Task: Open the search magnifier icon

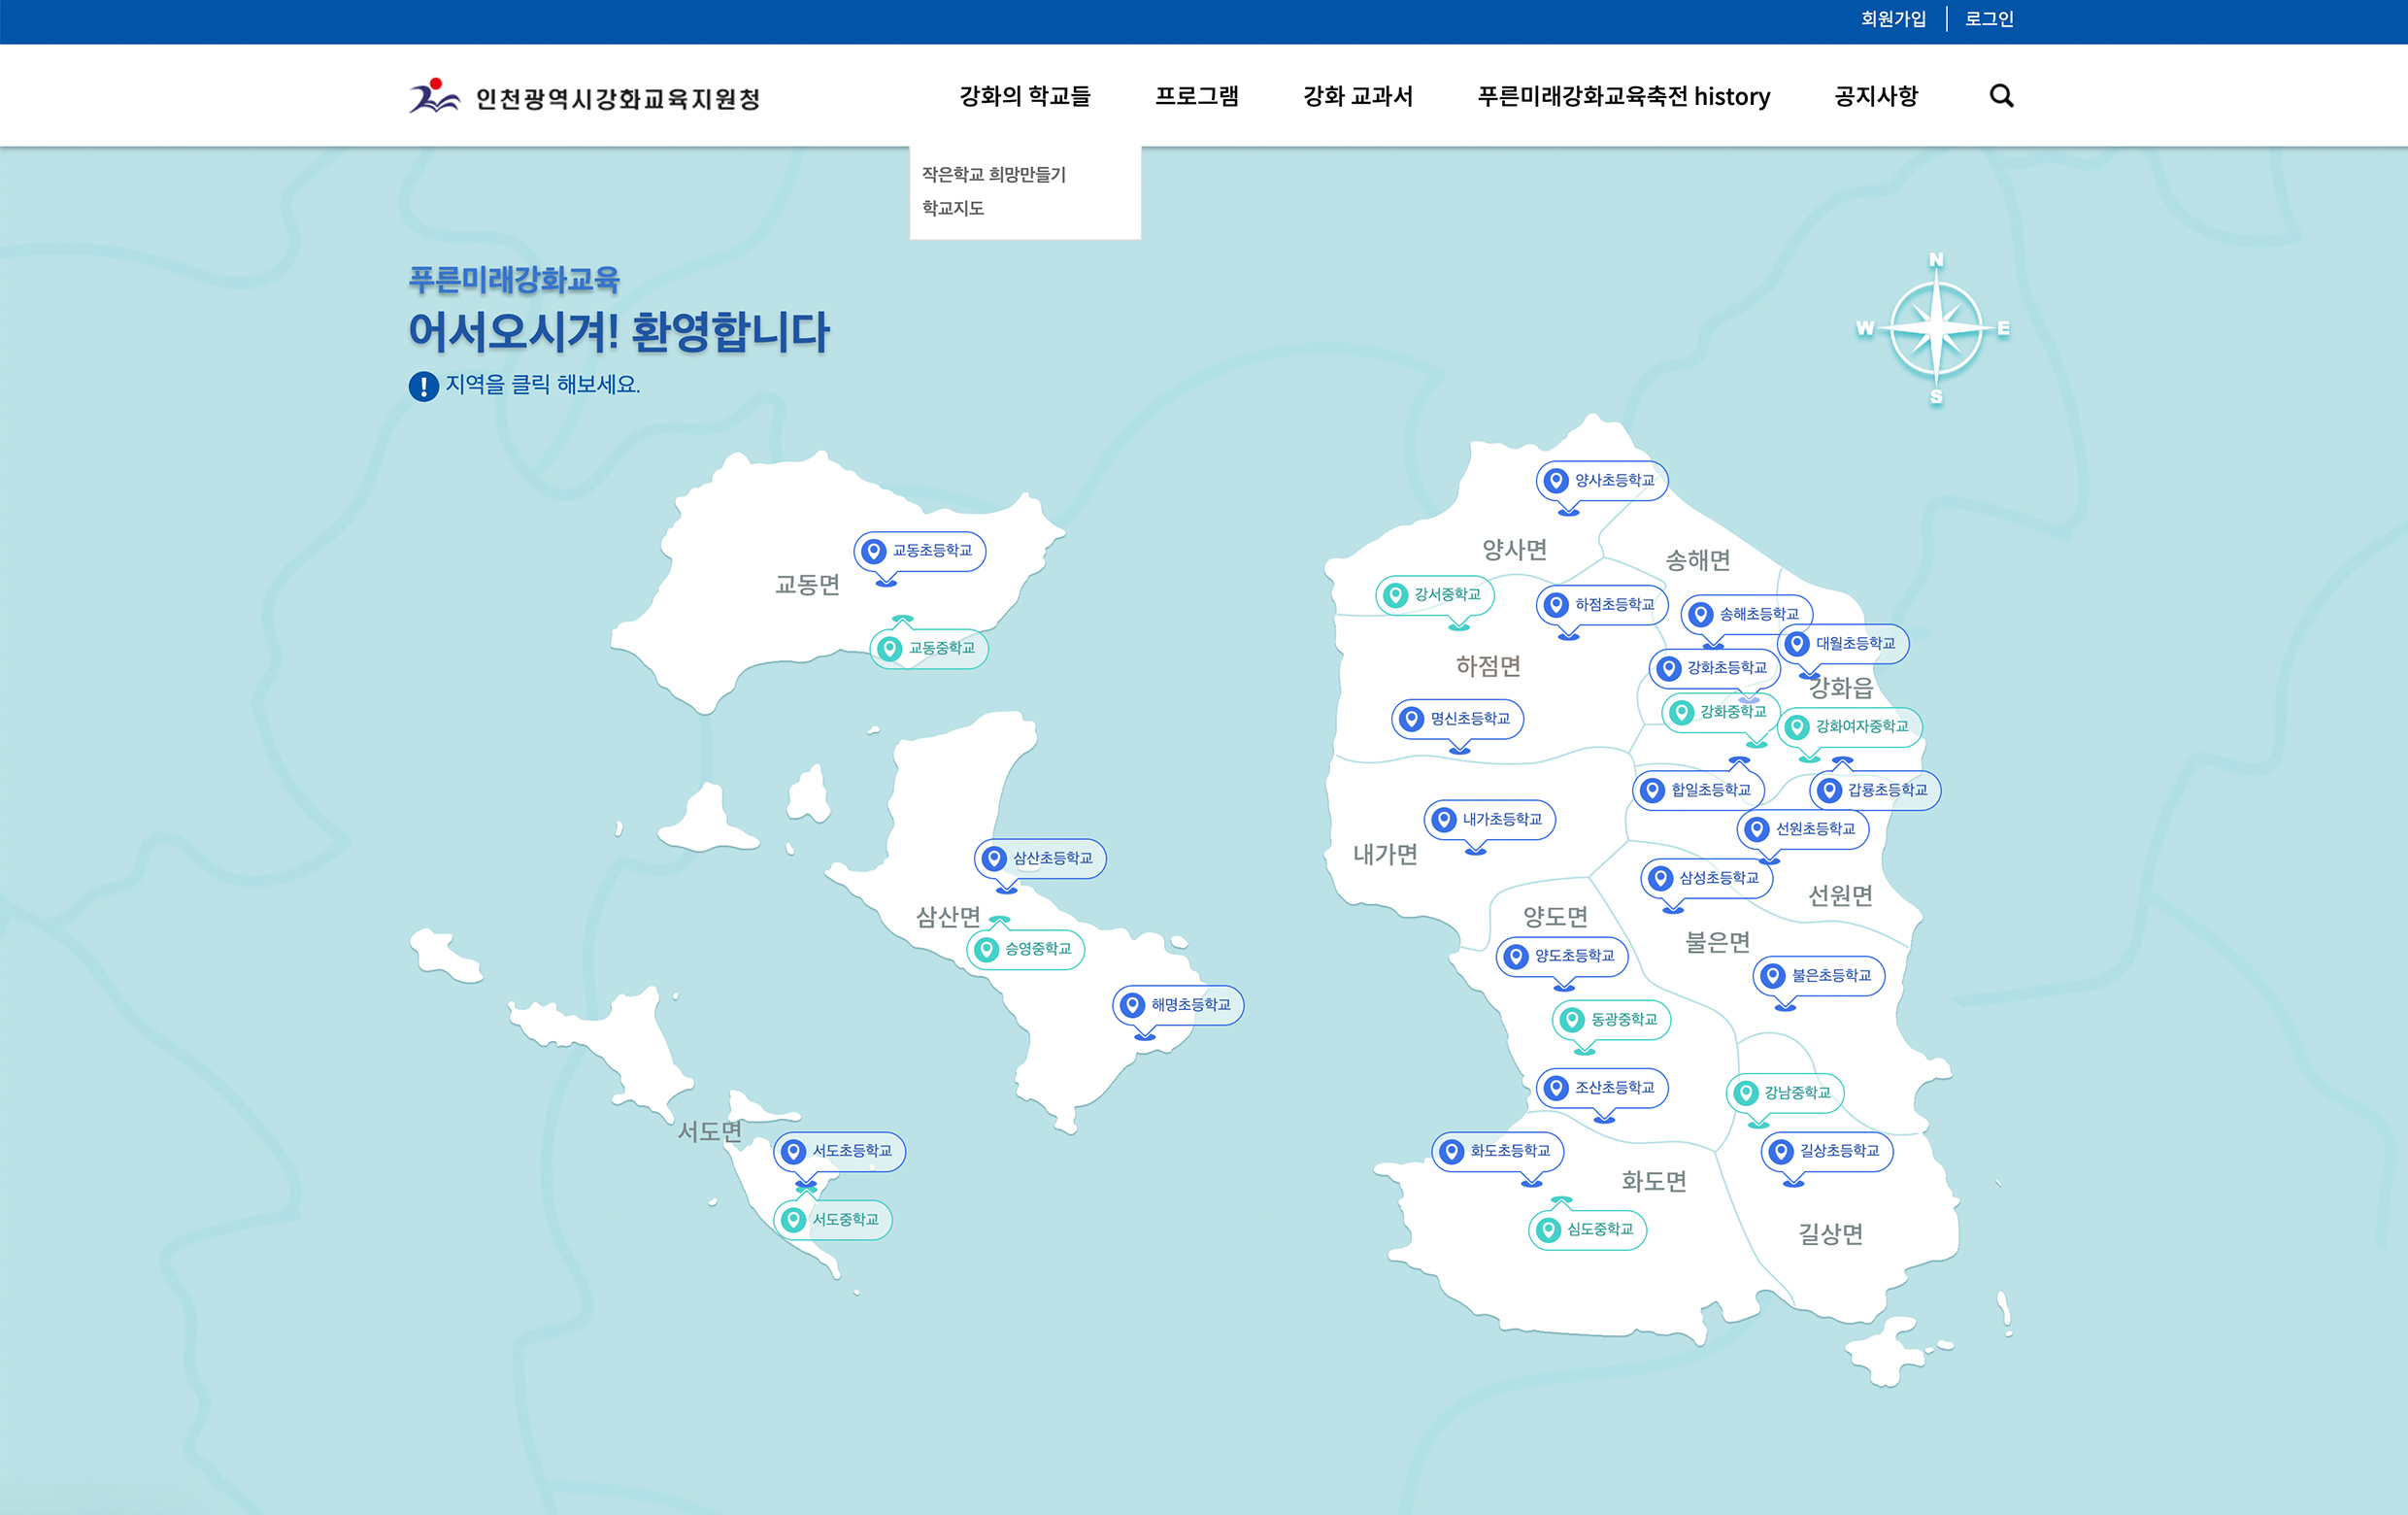Action: [2001, 96]
